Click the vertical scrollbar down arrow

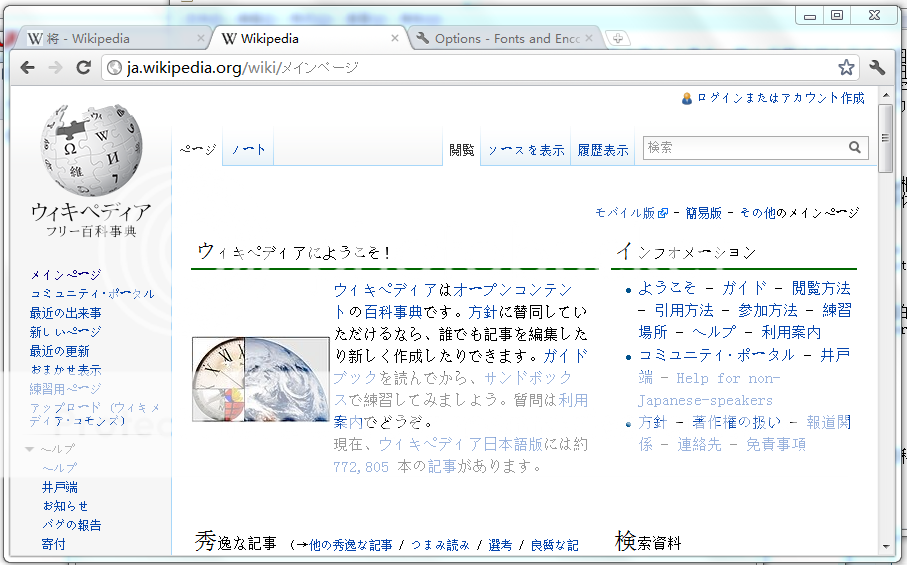pyautogui.click(x=886, y=546)
